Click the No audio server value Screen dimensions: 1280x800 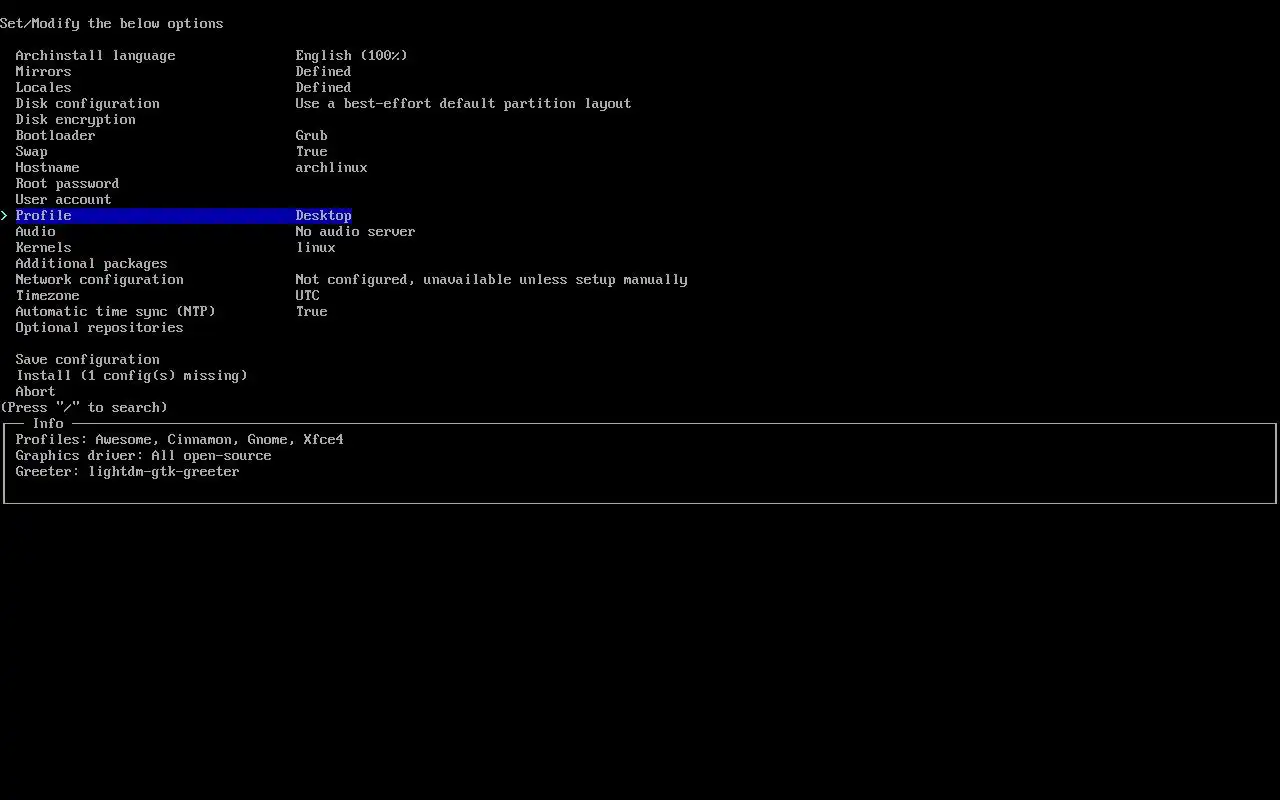(355, 231)
